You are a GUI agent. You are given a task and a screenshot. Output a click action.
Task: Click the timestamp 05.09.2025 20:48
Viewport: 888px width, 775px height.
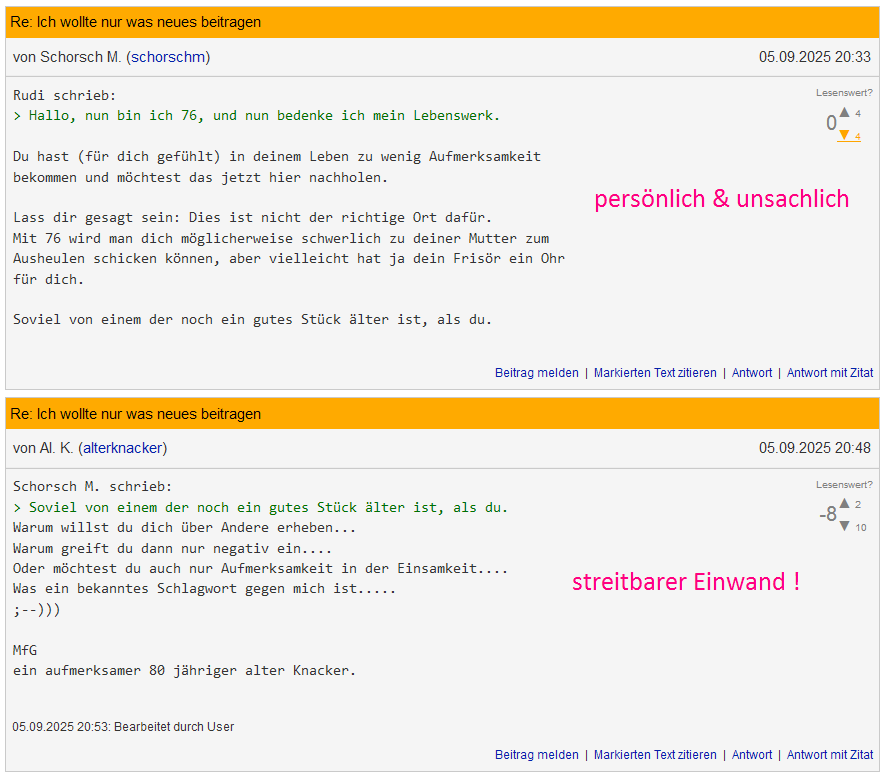(814, 448)
